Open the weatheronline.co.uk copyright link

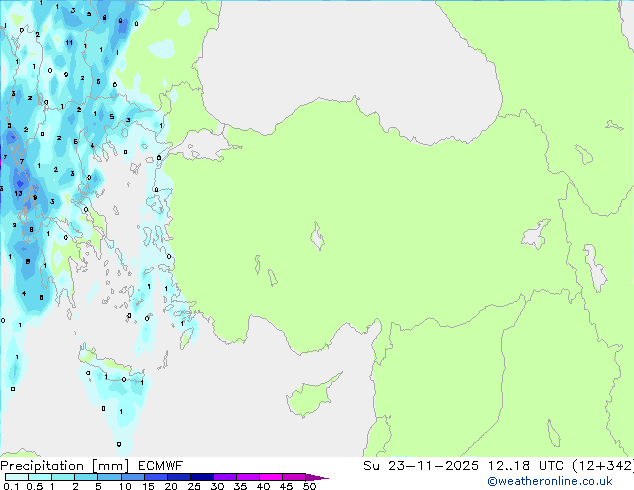550,481
